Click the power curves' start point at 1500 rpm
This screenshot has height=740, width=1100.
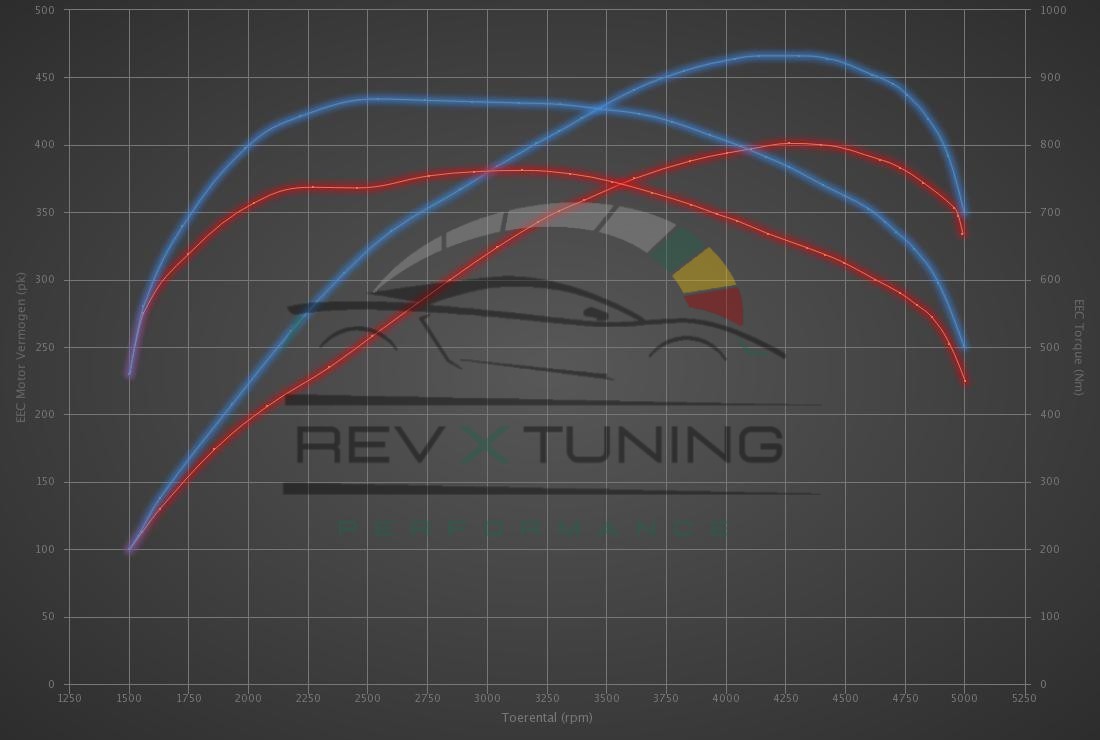click(x=129, y=549)
